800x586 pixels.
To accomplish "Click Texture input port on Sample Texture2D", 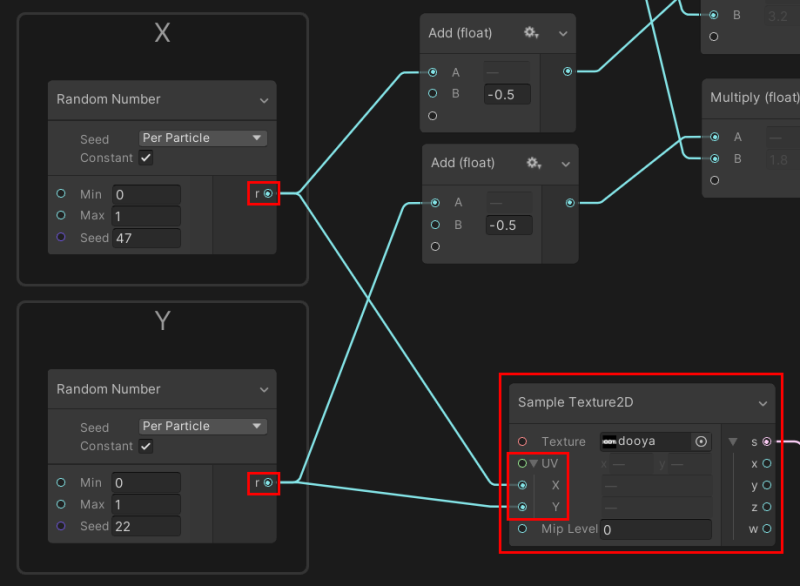I will pyautogui.click(x=522, y=441).
